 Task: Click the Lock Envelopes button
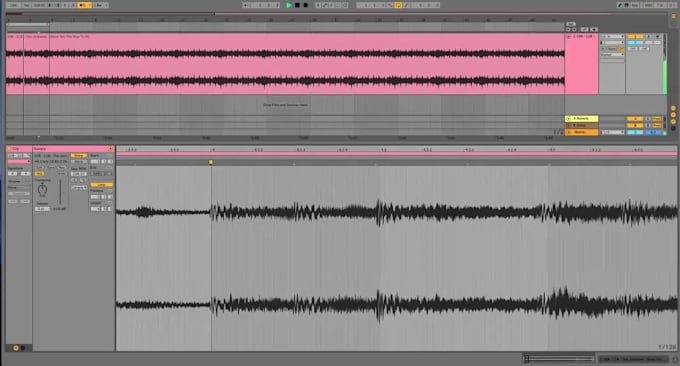click(584, 29)
